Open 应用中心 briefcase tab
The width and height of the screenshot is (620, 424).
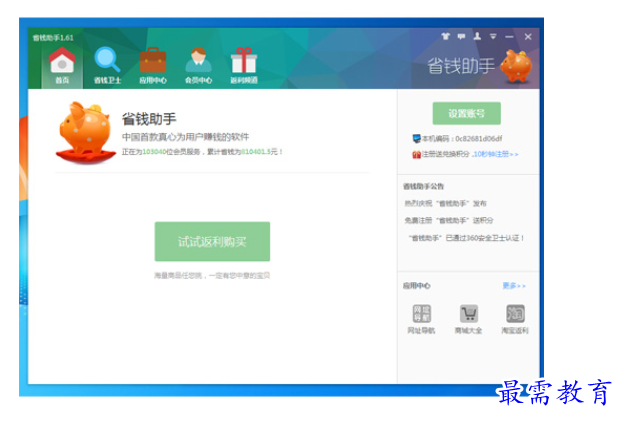[x=153, y=65]
